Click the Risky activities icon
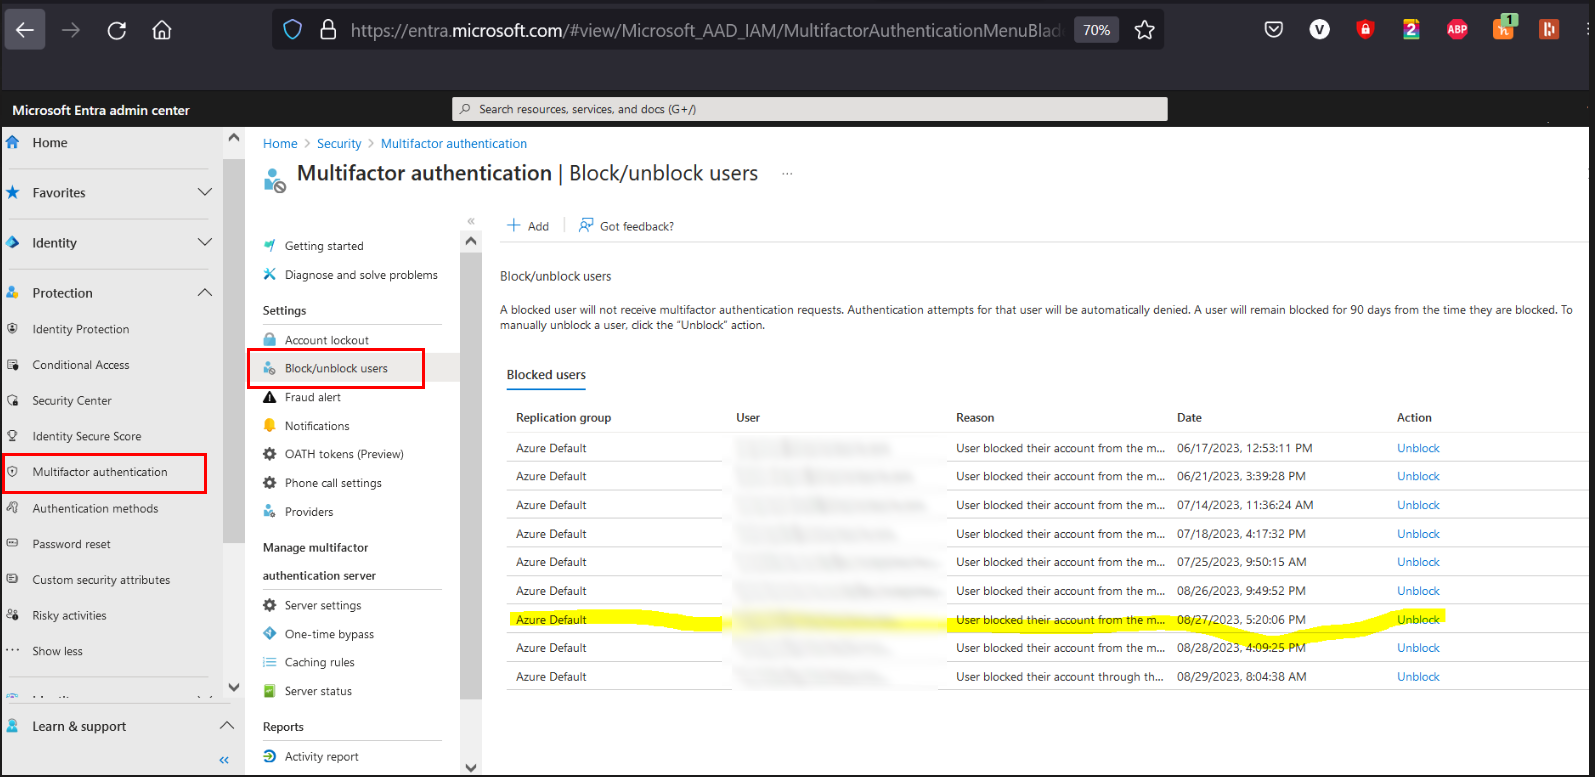This screenshot has width=1595, height=777. (x=13, y=615)
